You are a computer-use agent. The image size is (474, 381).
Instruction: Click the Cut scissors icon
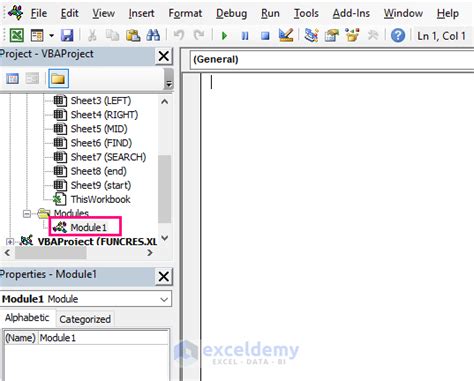pyautogui.click(x=92, y=35)
